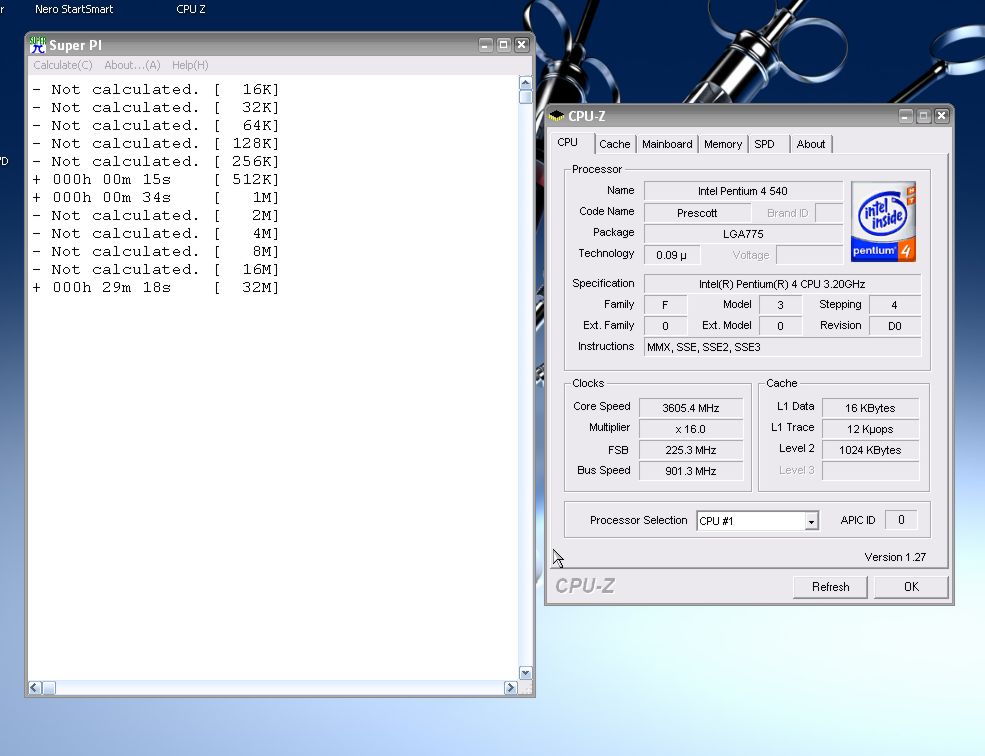Viewport: 985px width, 756px height.
Task: Click the Nero StartSmart desktop shortcut
Action: (x=74, y=9)
